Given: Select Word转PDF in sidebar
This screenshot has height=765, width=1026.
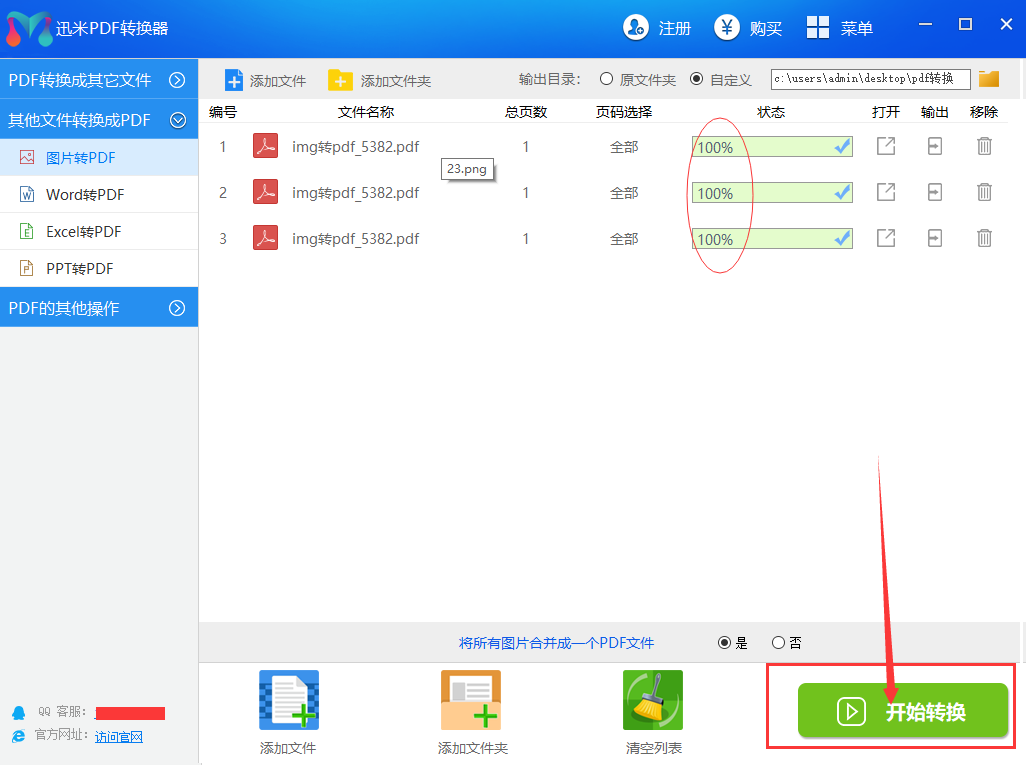Looking at the screenshot, I should point(85,195).
